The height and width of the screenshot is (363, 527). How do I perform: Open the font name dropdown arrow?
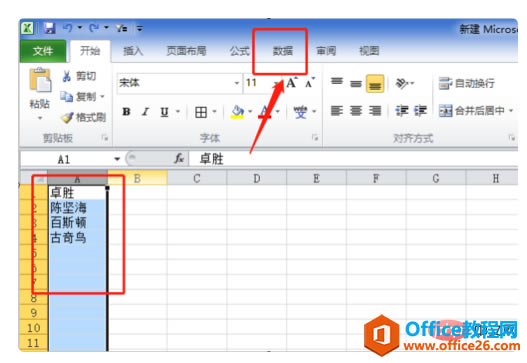237,83
